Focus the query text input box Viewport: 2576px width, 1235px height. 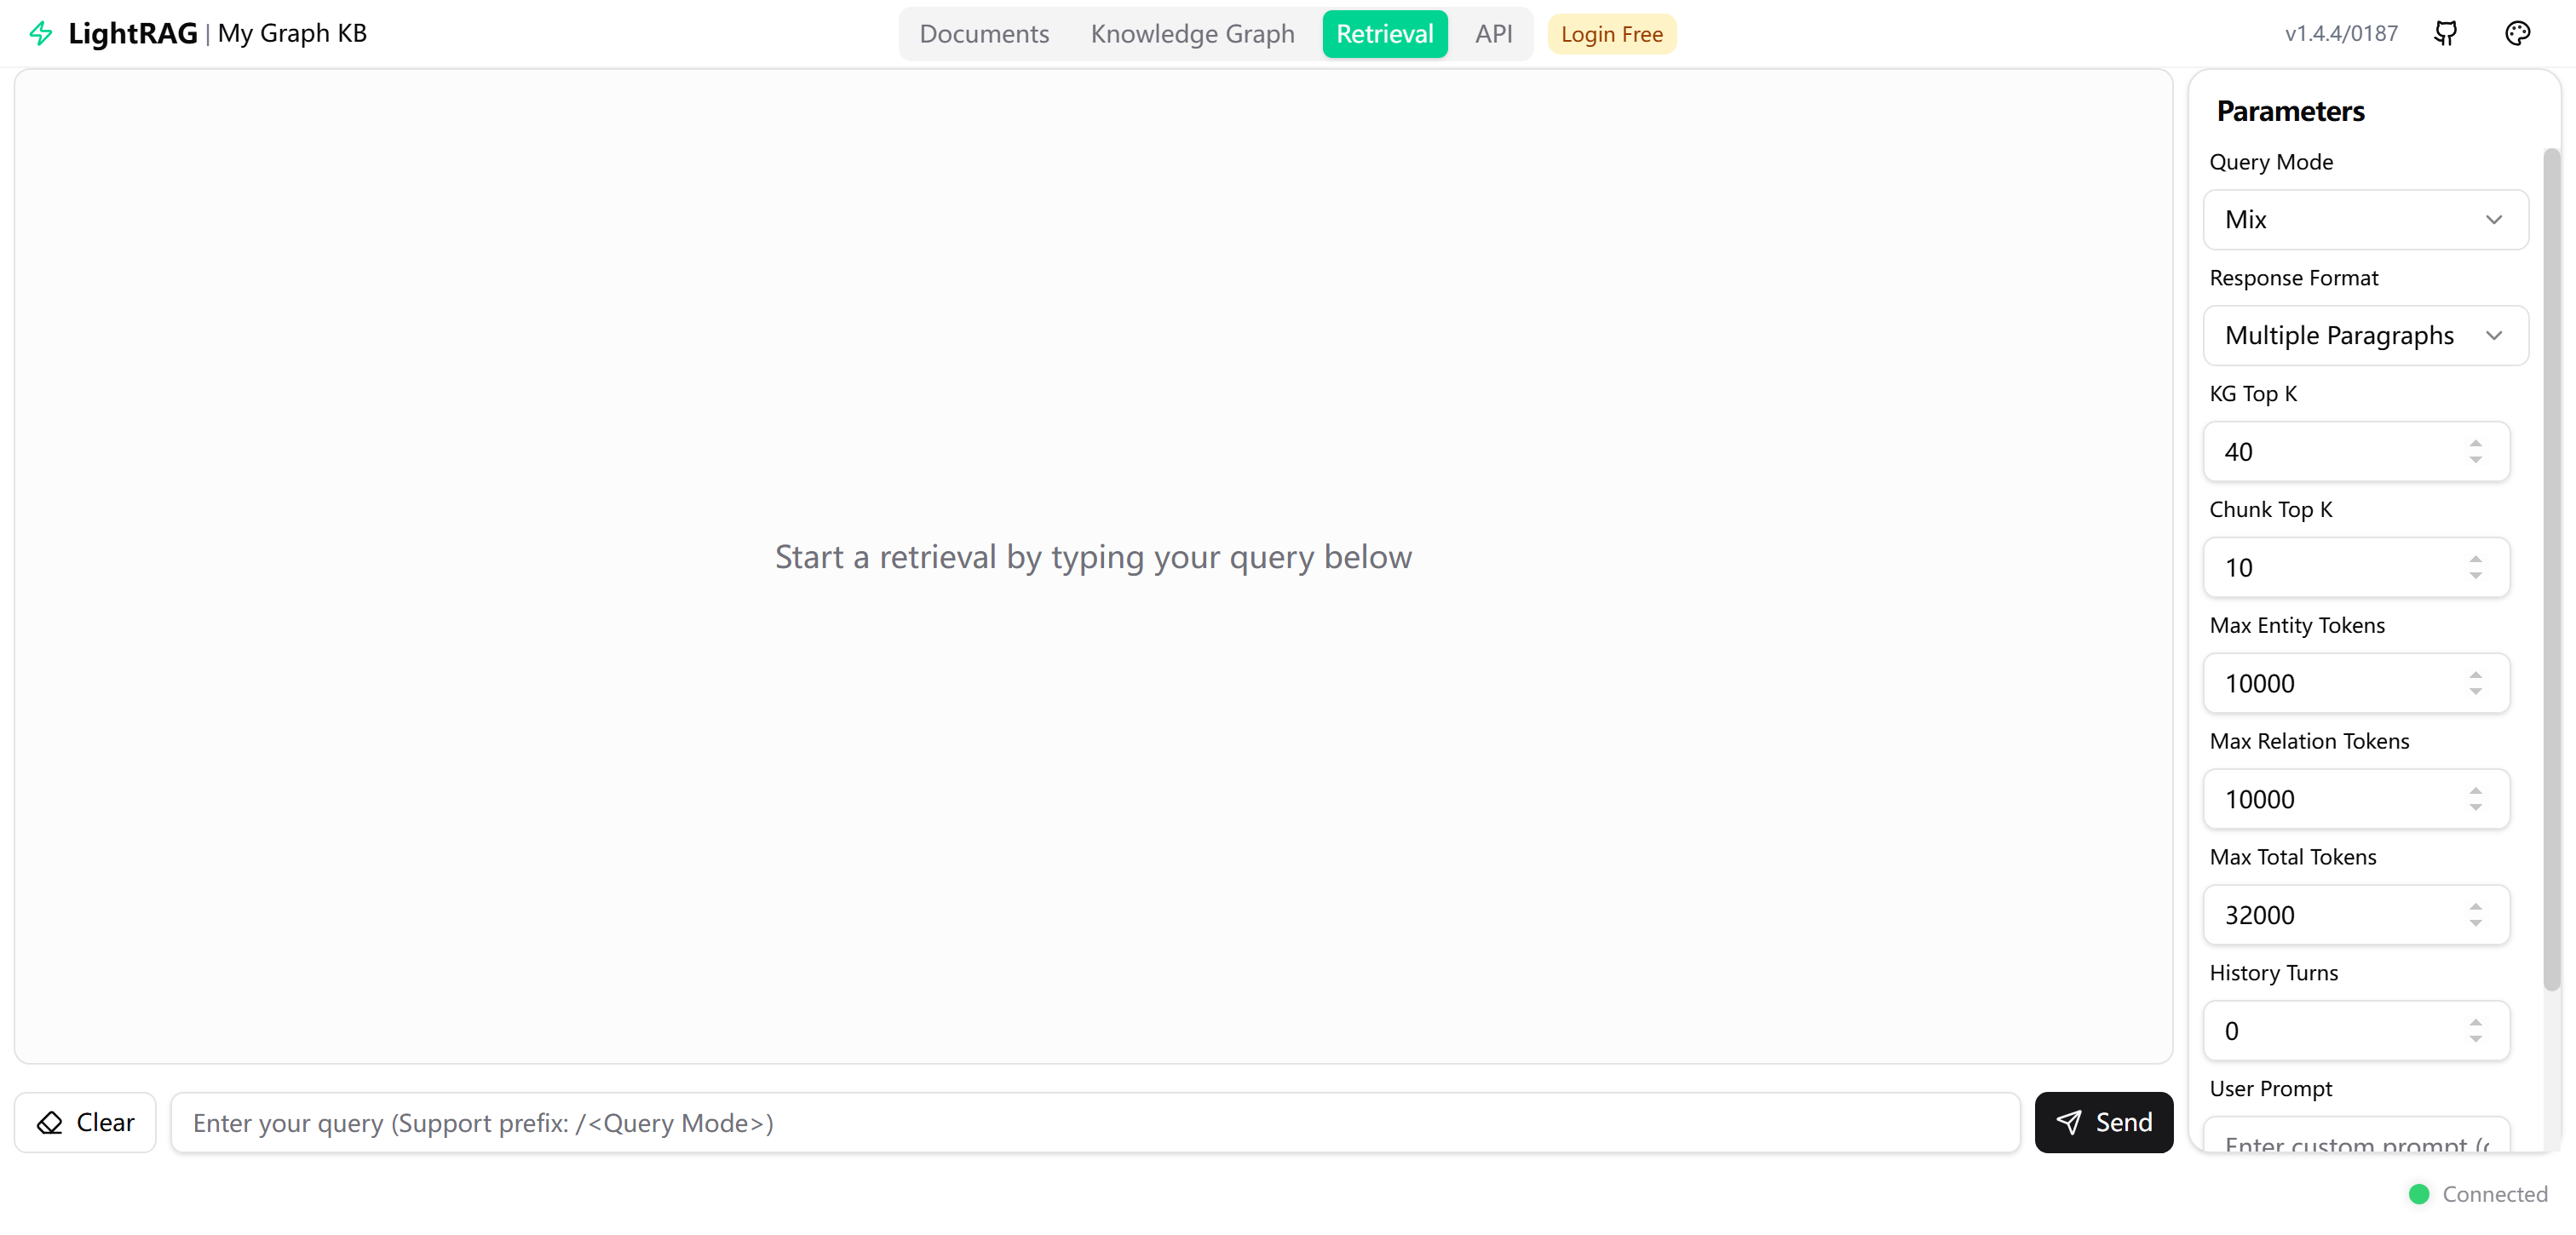pyautogui.click(x=1094, y=1122)
